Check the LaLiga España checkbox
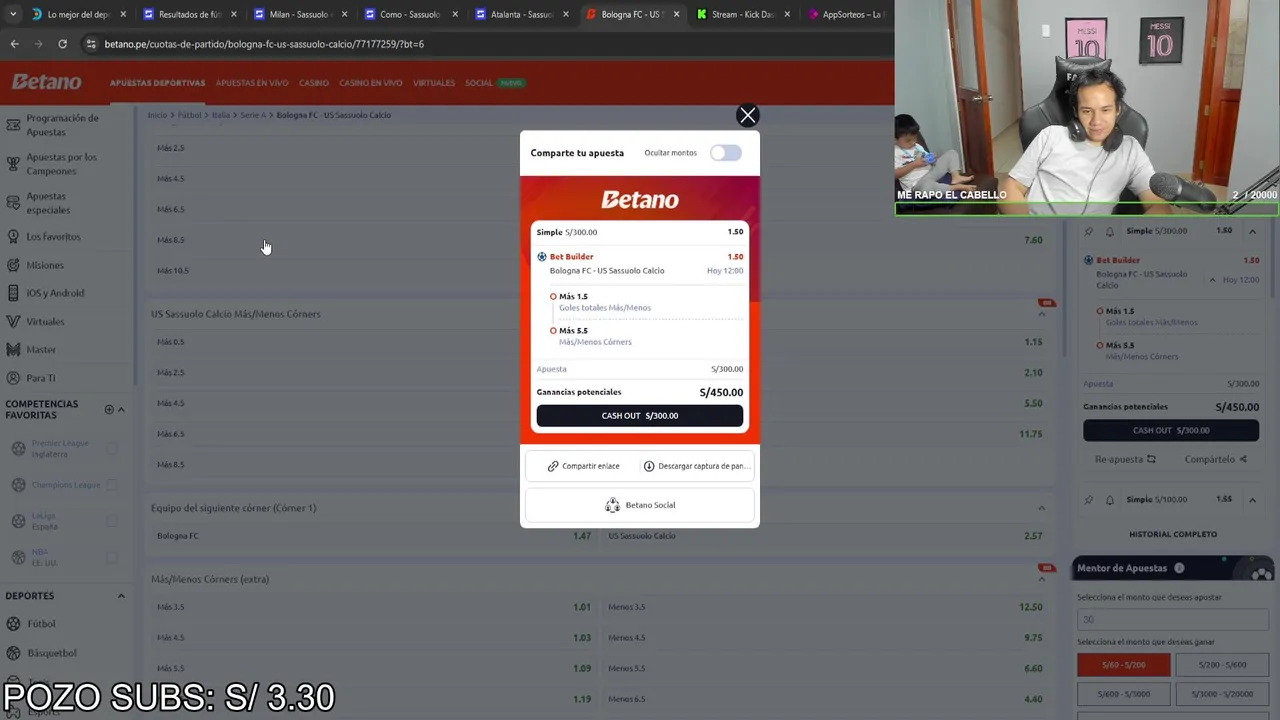This screenshot has width=1280, height=720. [112, 521]
